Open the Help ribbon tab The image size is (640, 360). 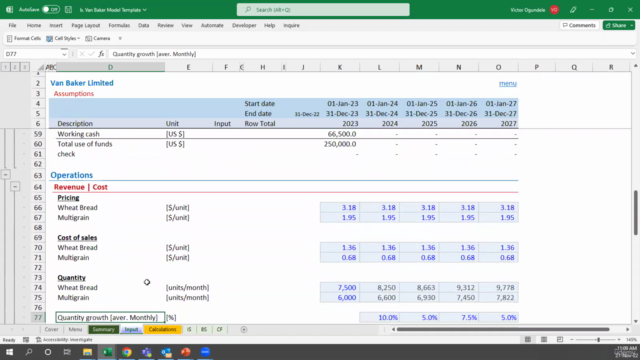[269, 25]
